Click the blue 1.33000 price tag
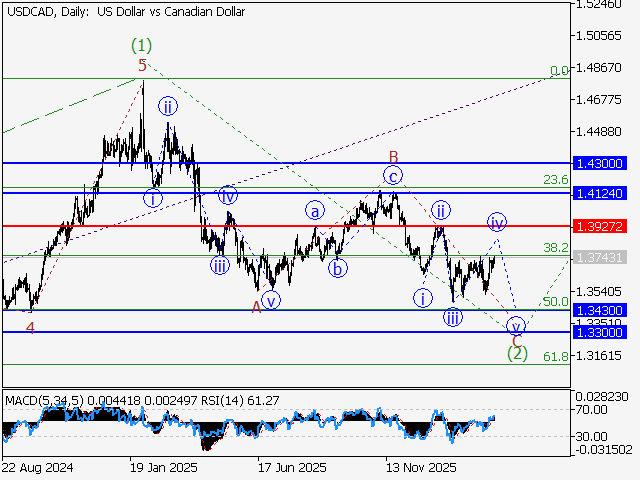This screenshot has width=640, height=480. point(600,332)
